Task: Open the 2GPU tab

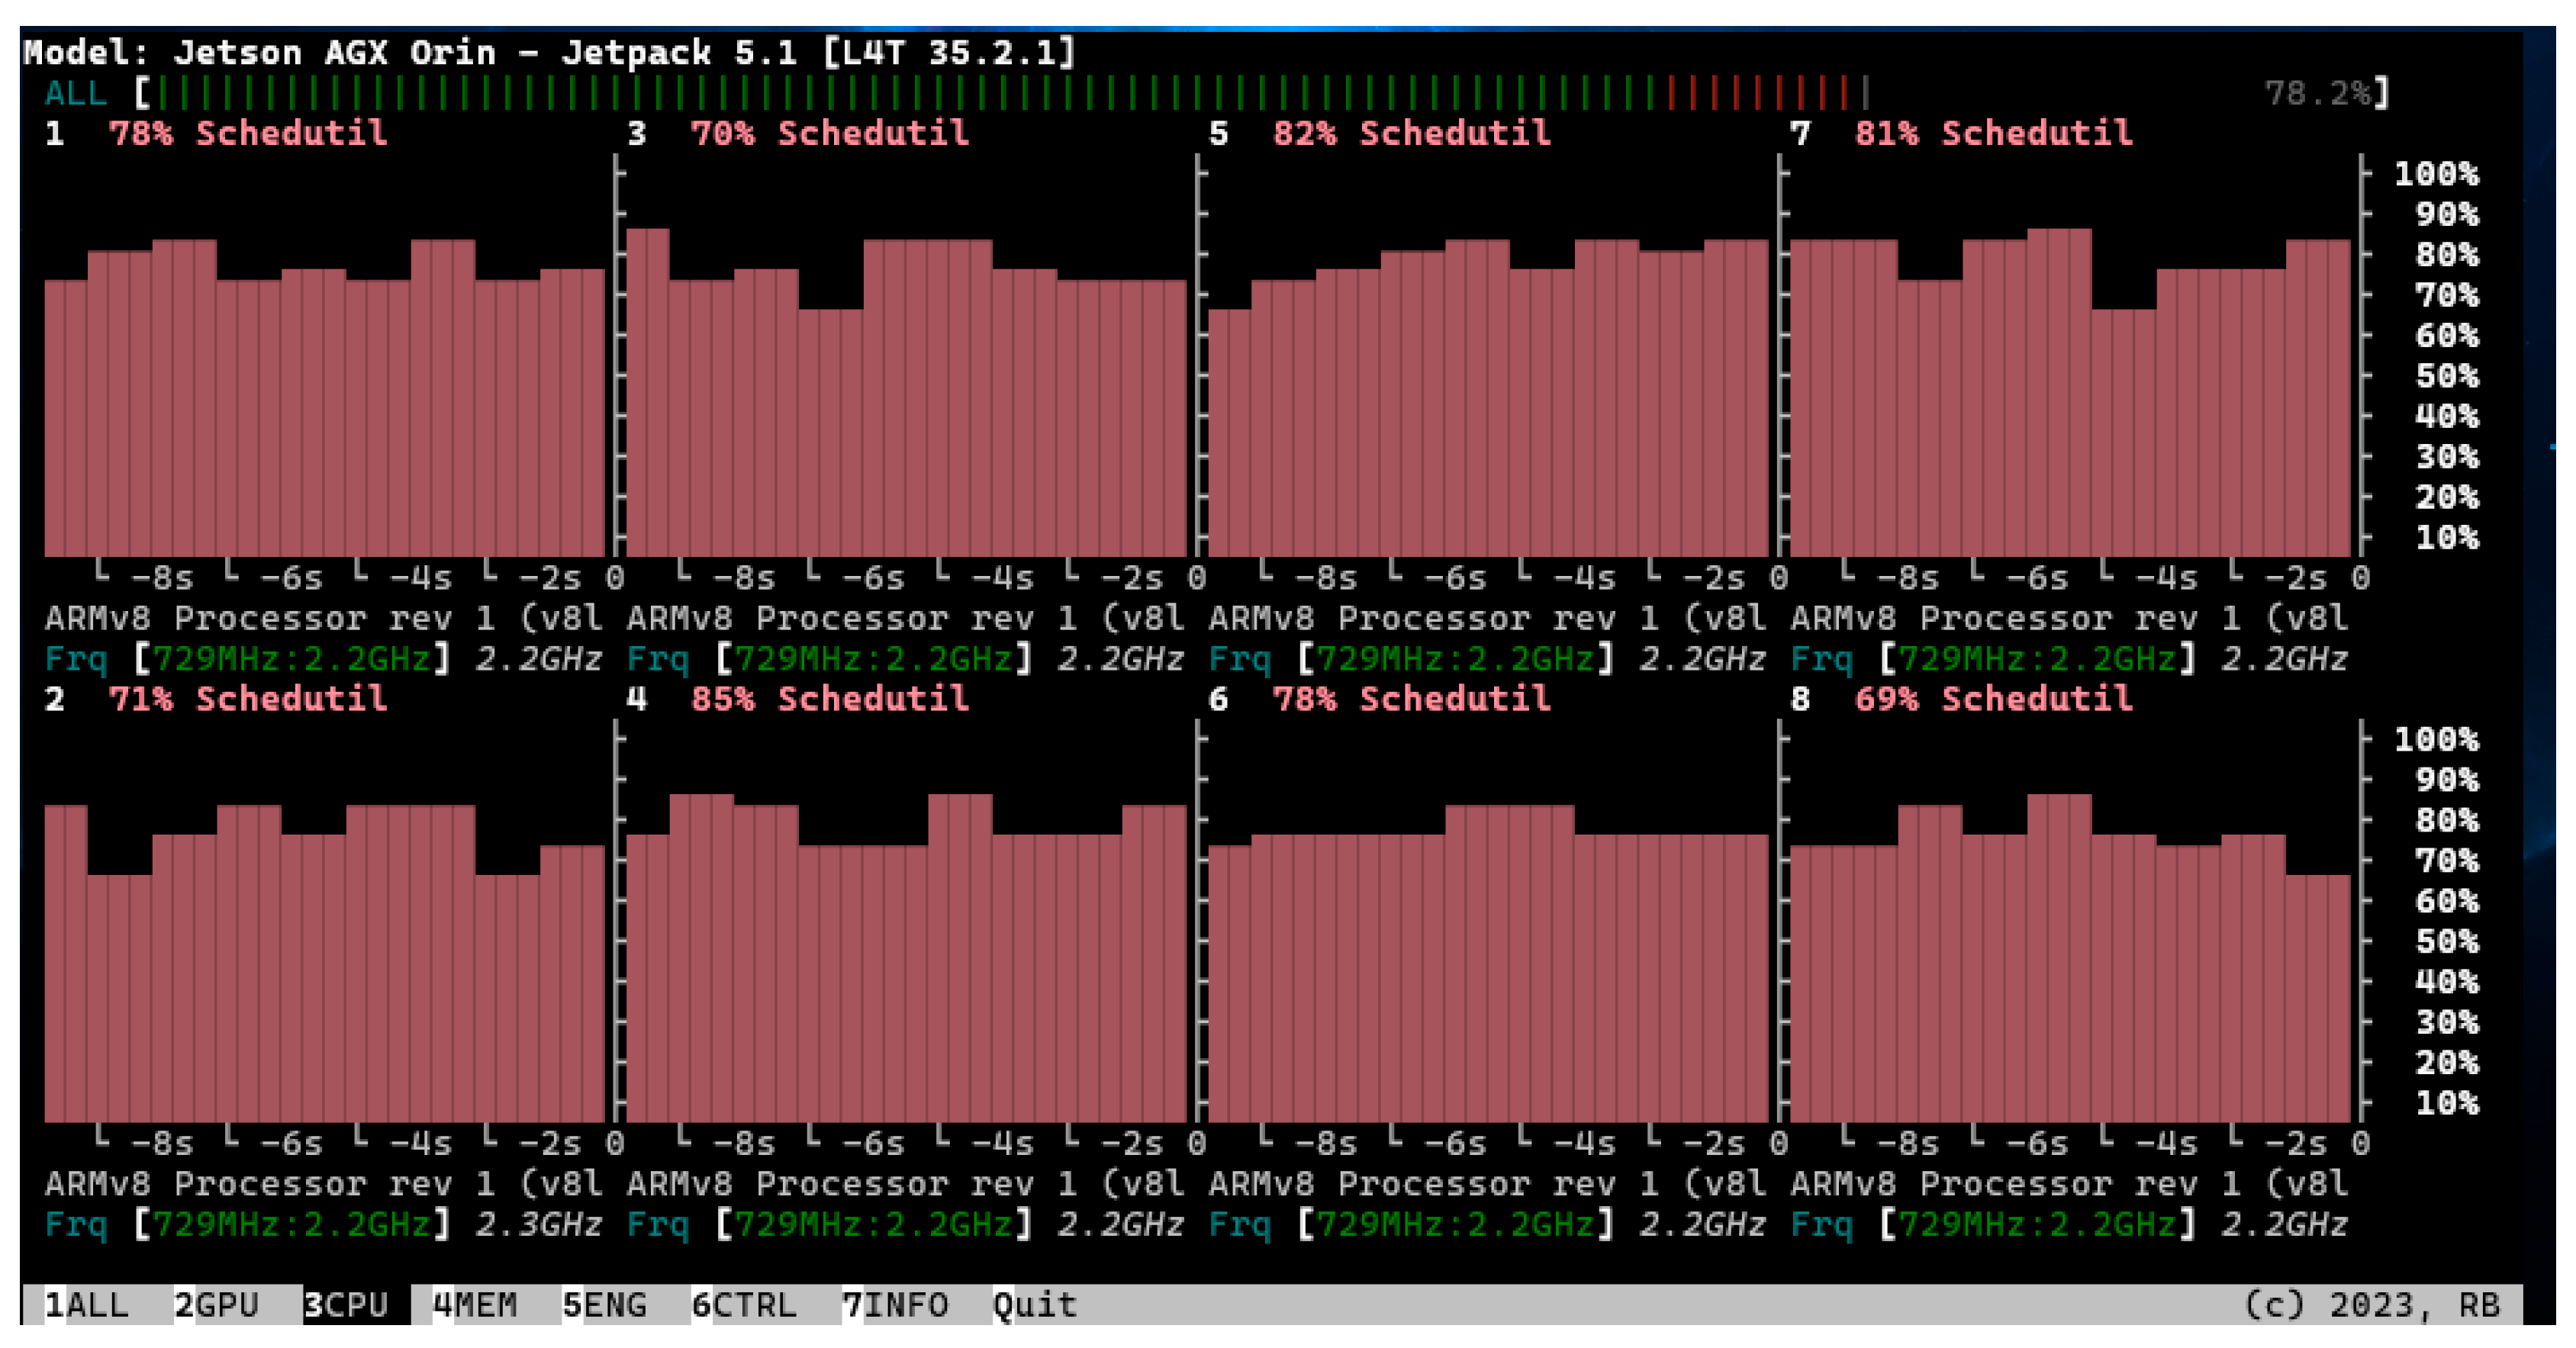Action: tap(217, 1305)
